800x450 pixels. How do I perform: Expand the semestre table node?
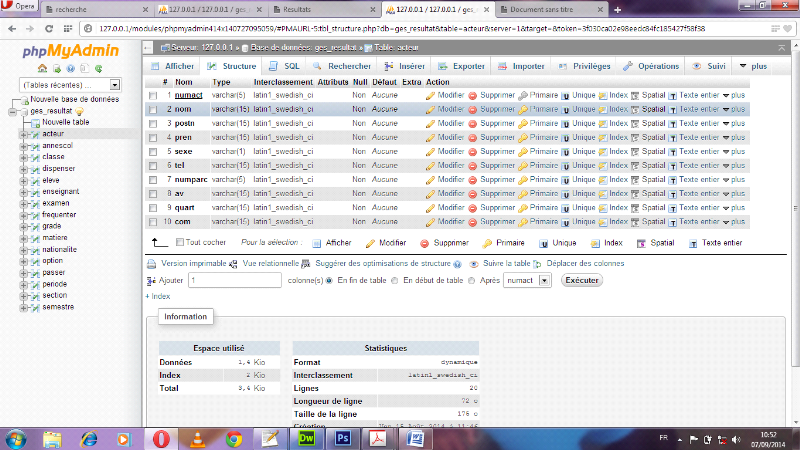[23, 308]
